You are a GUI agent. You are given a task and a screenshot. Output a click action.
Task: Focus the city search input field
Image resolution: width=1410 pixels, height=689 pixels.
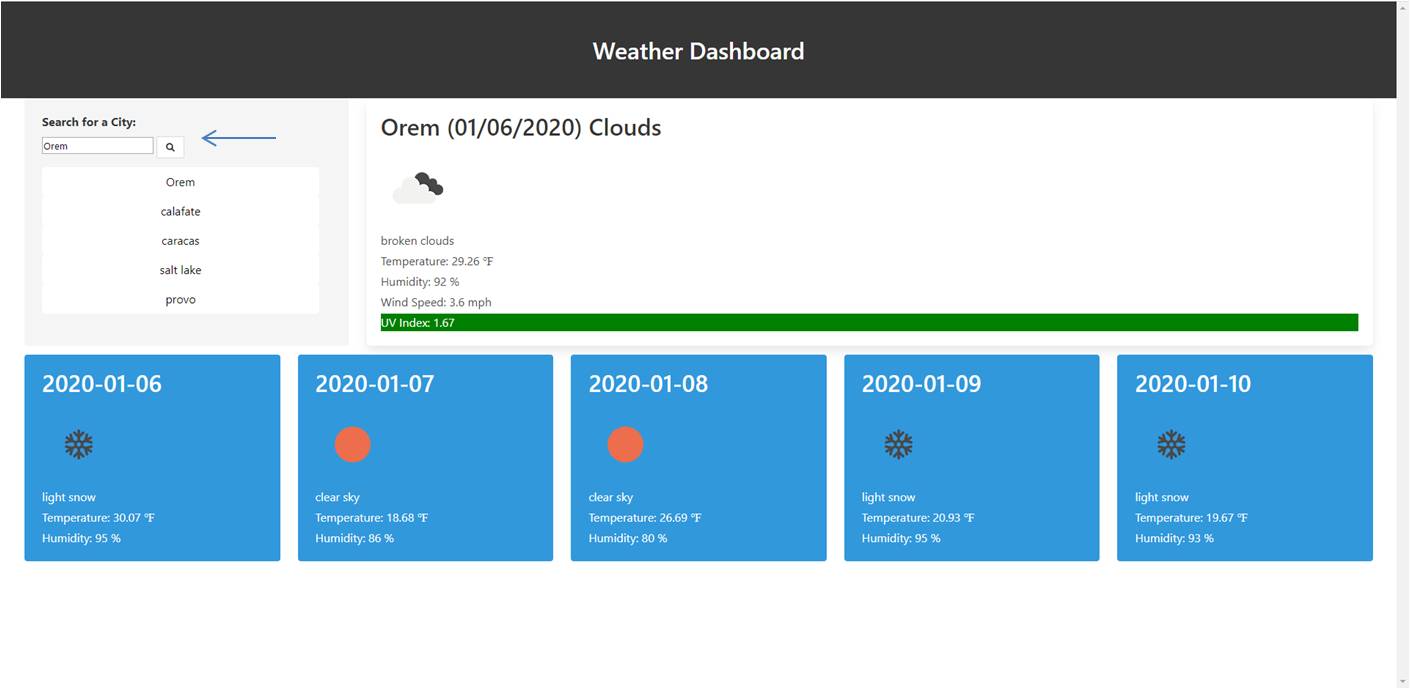point(98,146)
